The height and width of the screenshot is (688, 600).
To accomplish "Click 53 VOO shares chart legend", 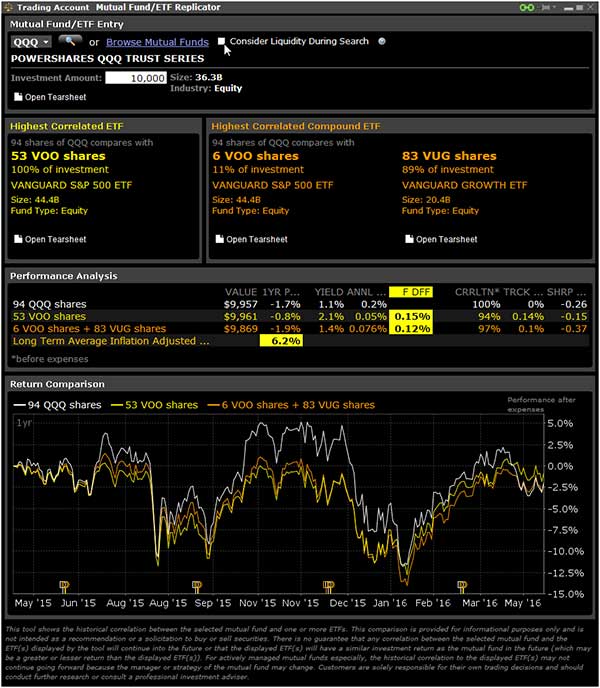I will [x=154, y=405].
